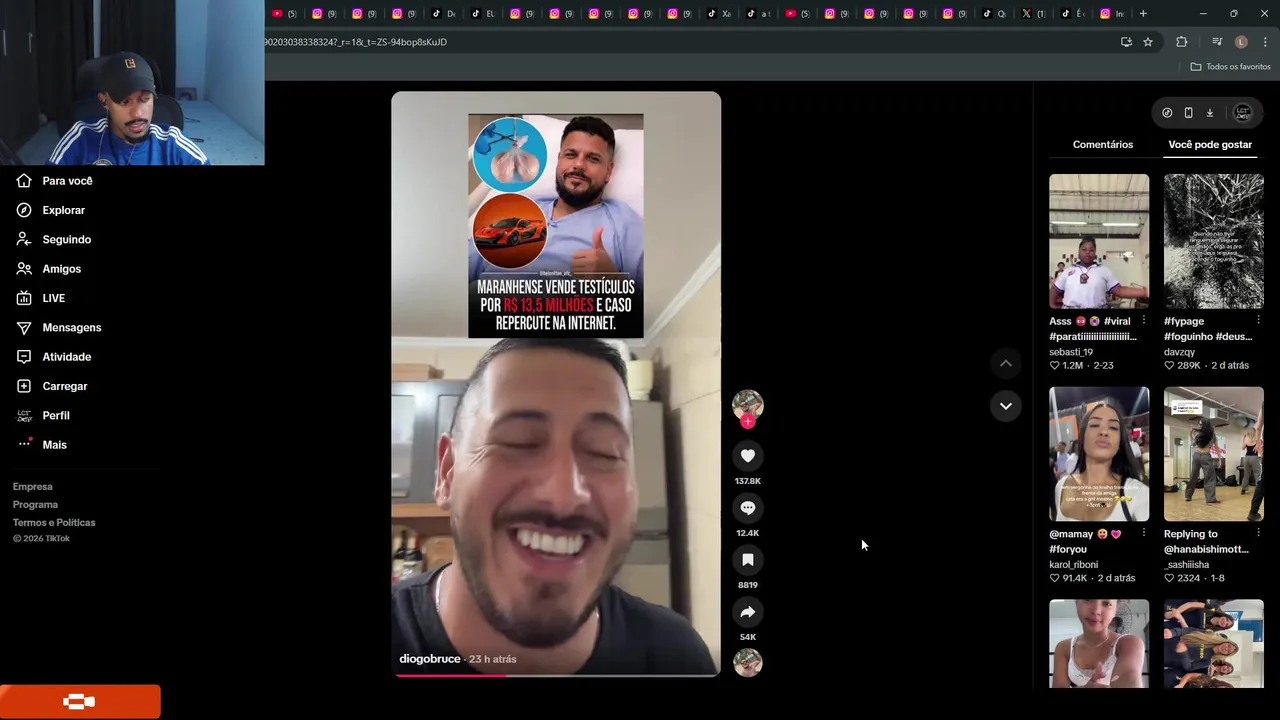Follow the creator with the red plus button
1280x720 pixels.
747,422
